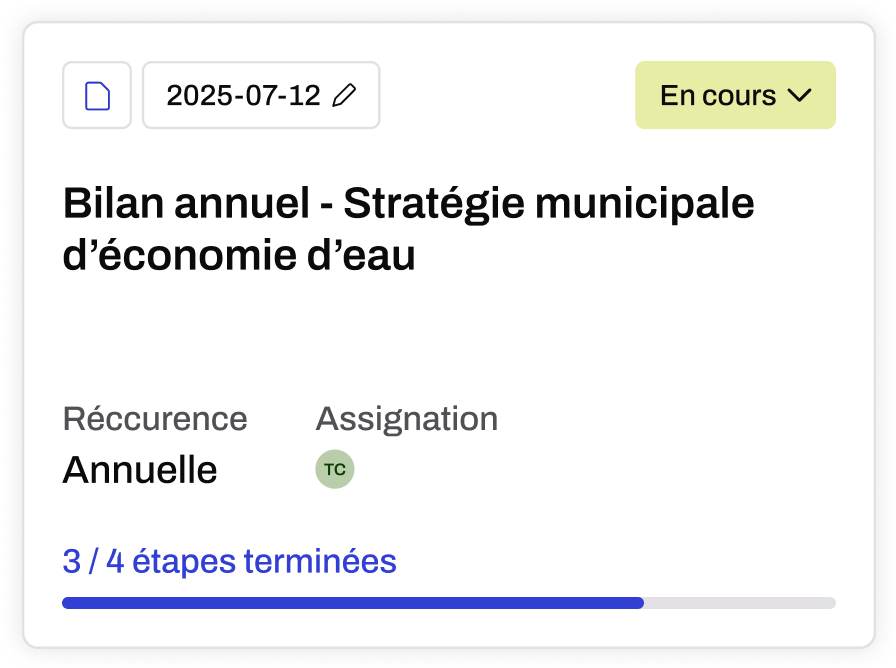
Task: Click the 3 / 4 étapes terminées link
Action: (x=229, y=562)
